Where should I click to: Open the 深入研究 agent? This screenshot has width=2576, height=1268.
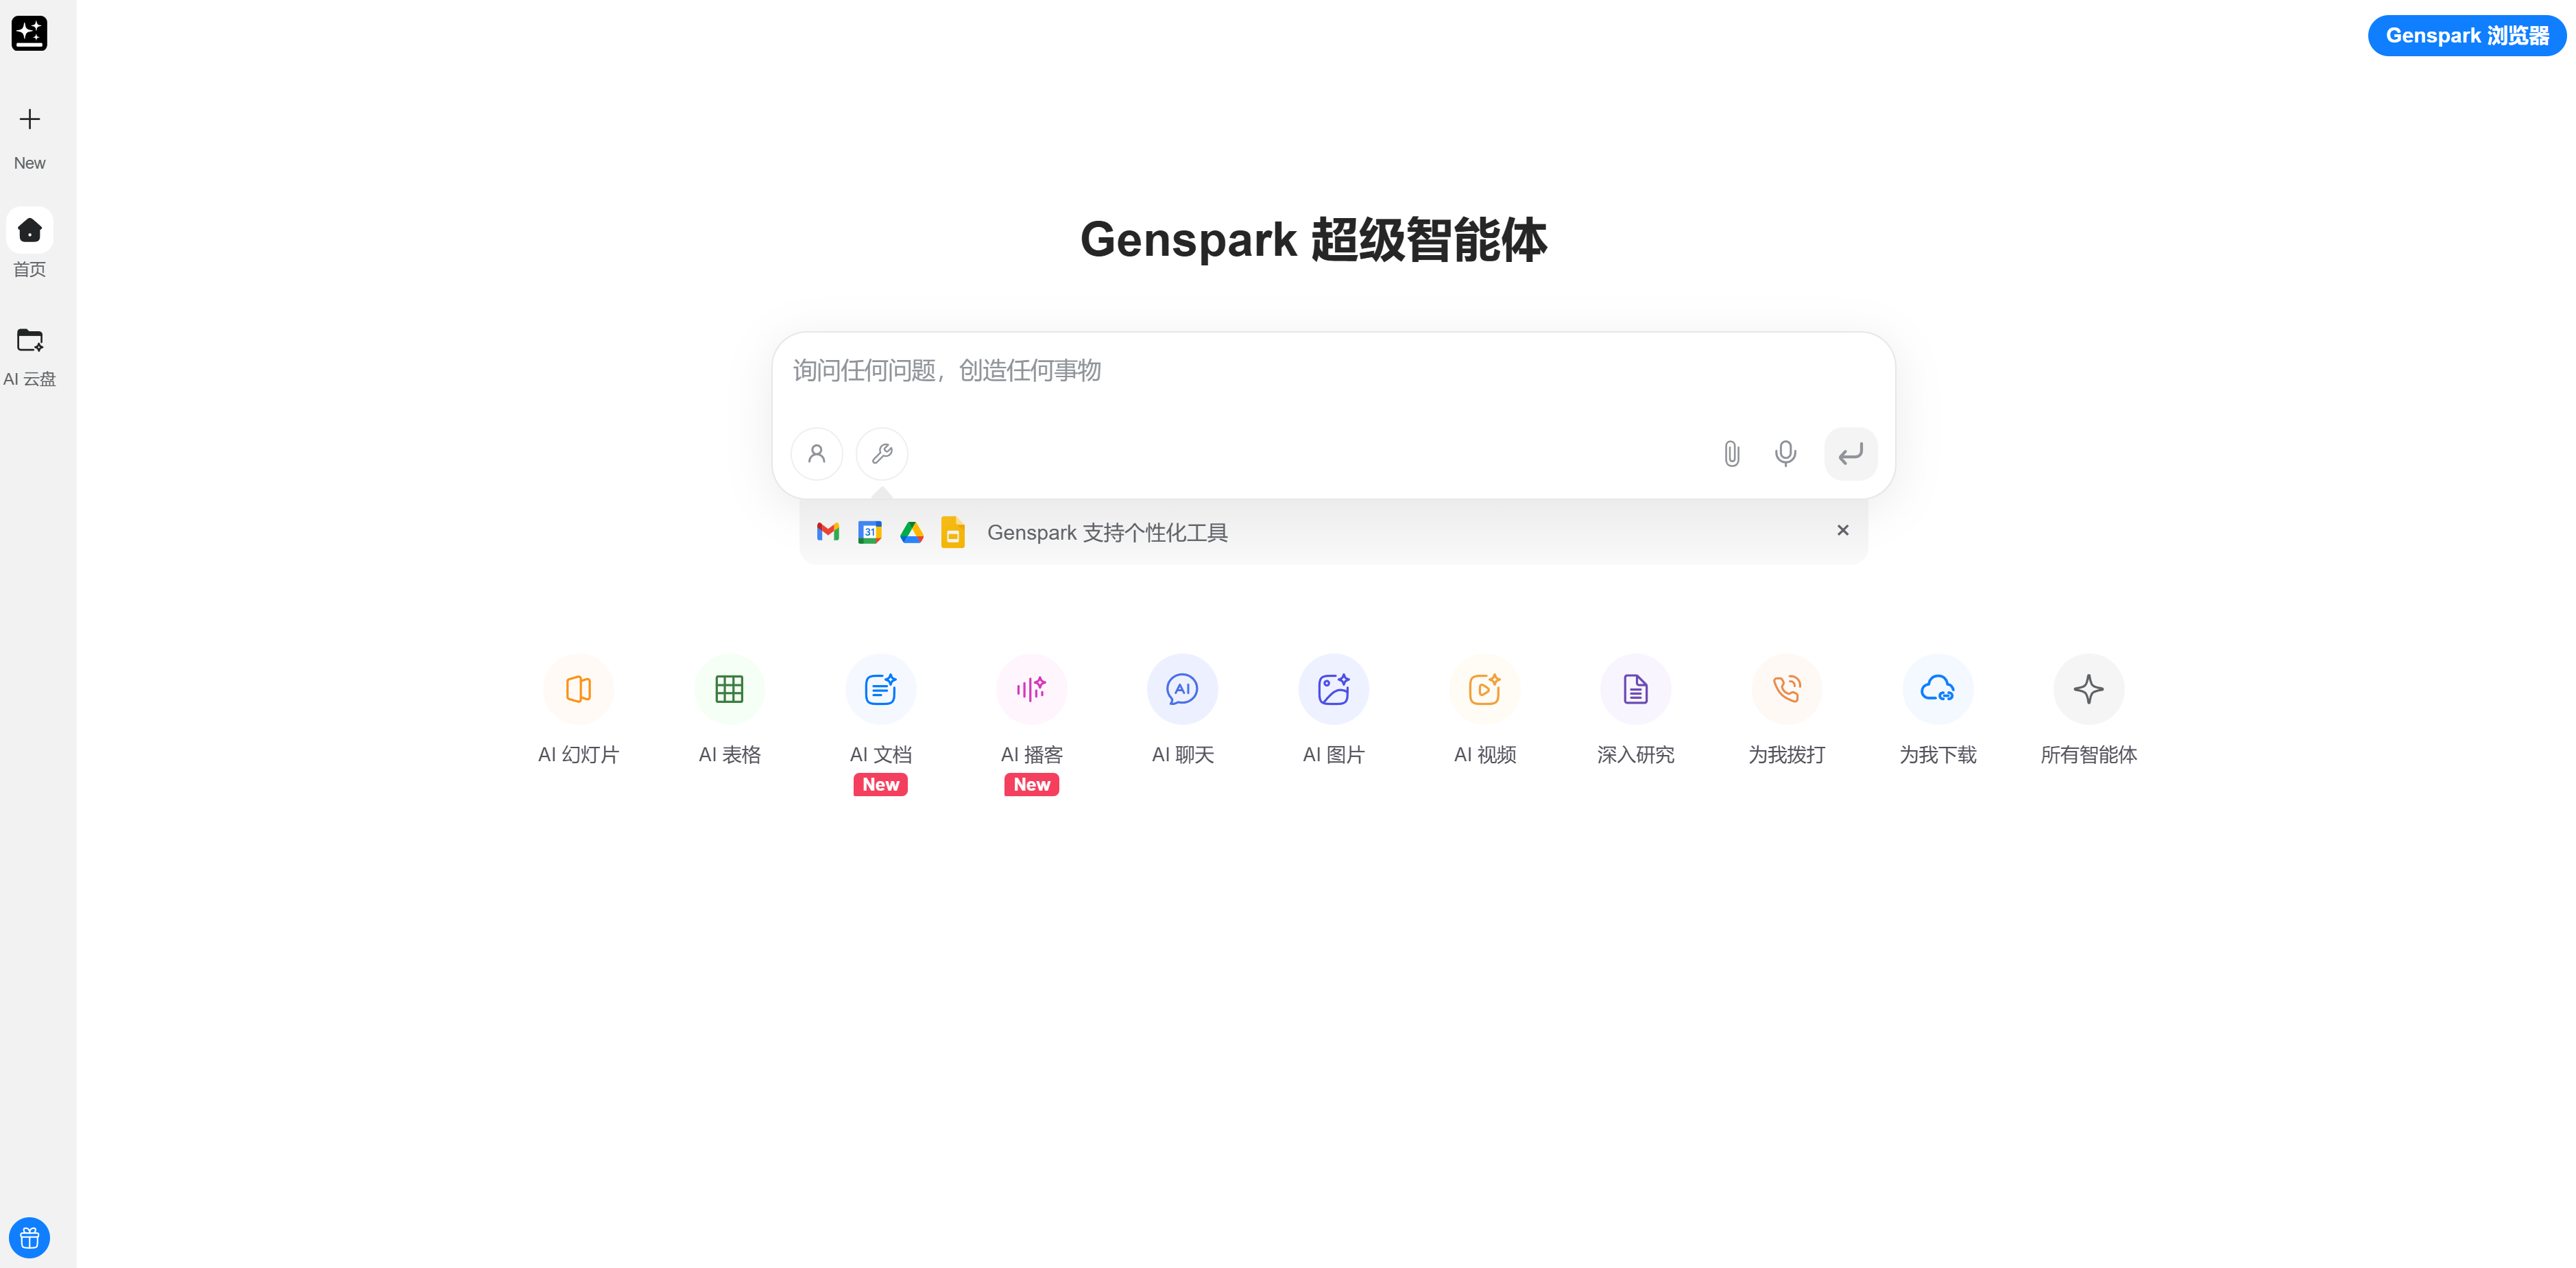1635,711
